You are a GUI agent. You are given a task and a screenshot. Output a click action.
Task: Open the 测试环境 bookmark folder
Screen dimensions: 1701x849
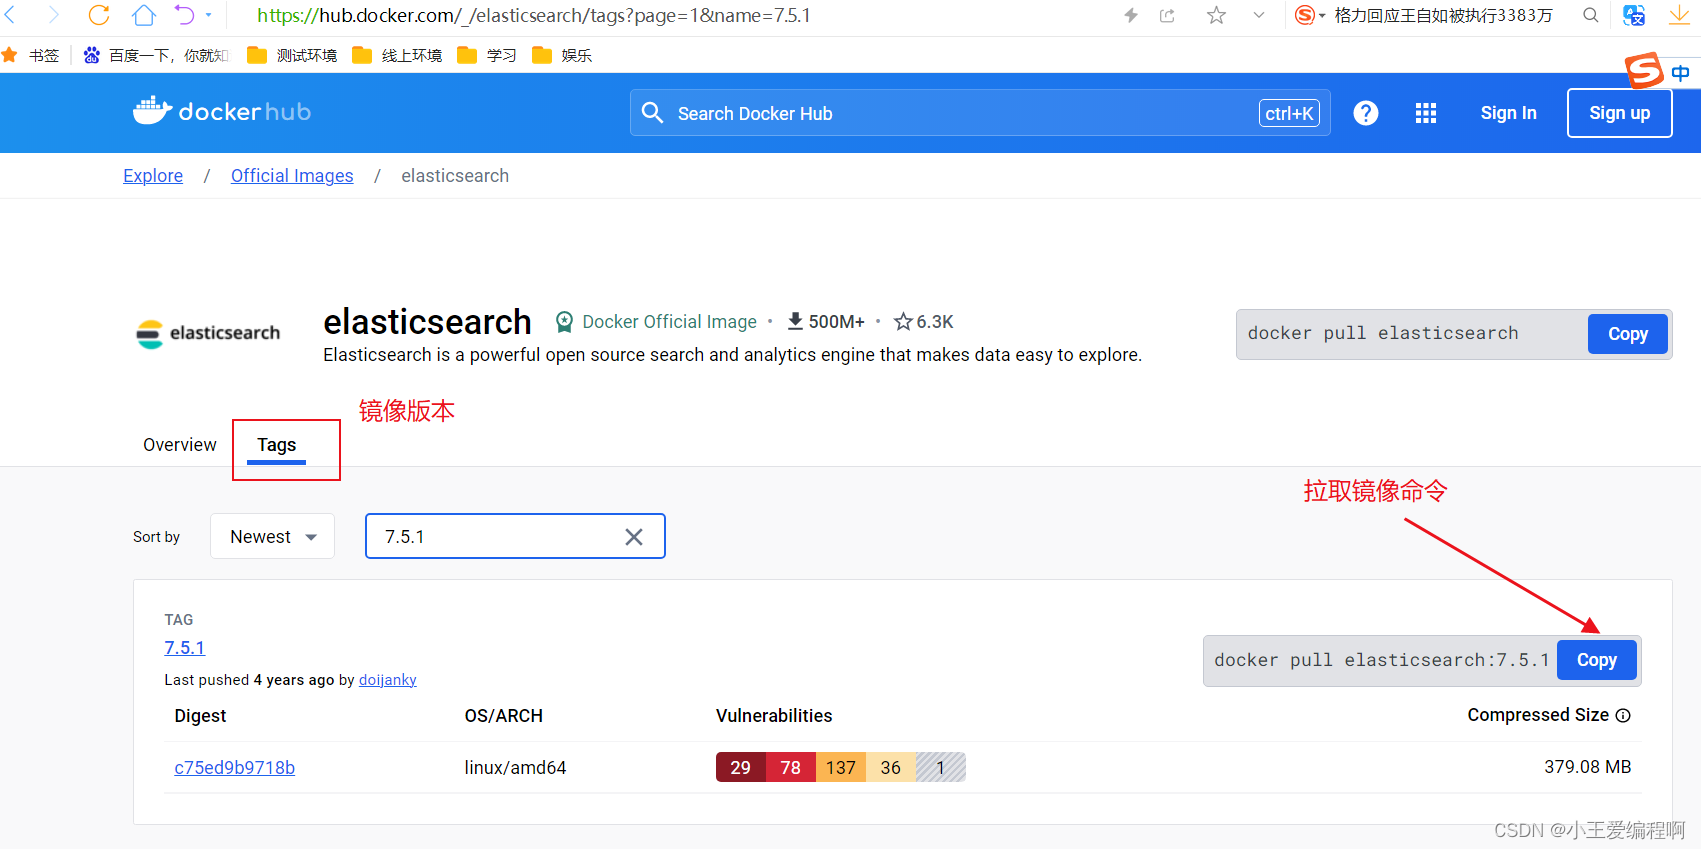tap(292, 55)
